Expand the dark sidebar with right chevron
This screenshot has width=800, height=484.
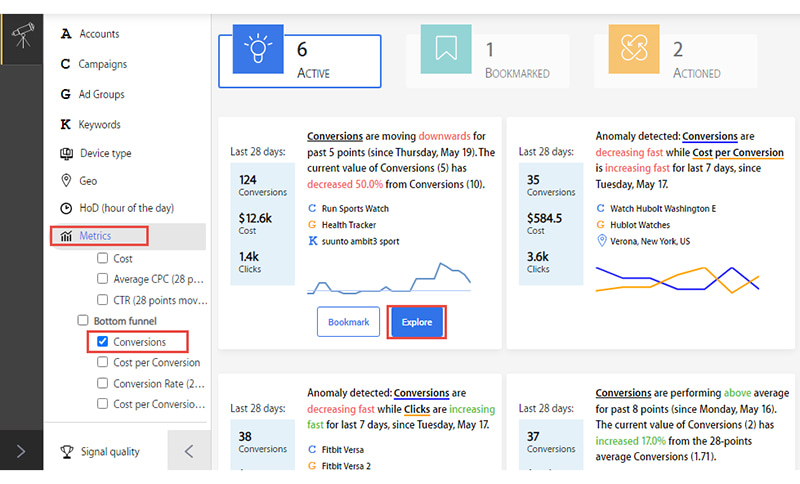[21, 451]
